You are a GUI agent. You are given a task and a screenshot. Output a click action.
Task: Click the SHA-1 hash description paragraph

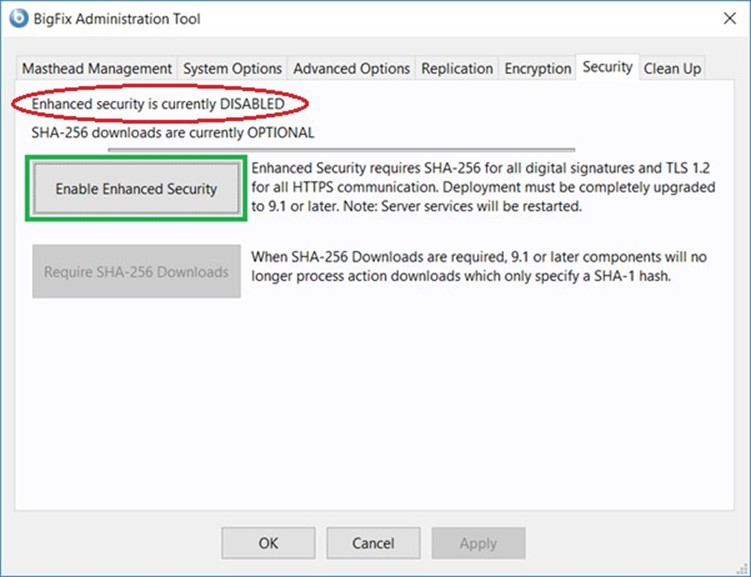click(x=460, y=266)
